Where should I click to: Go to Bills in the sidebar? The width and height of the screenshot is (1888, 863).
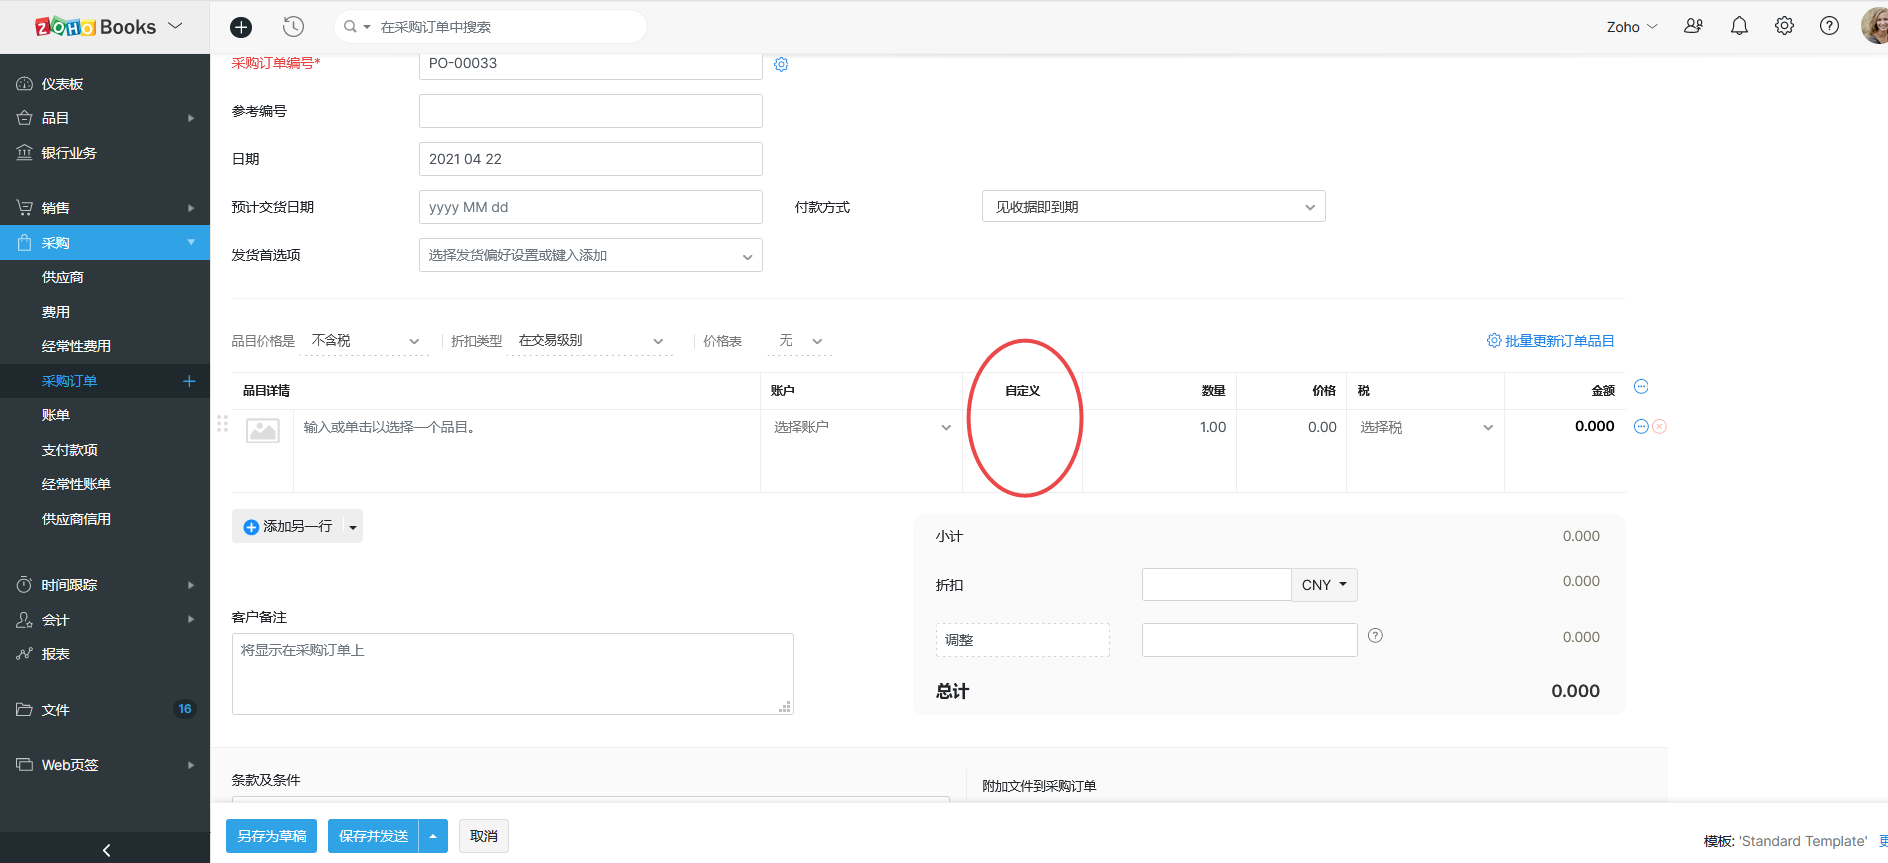point(56,415)
